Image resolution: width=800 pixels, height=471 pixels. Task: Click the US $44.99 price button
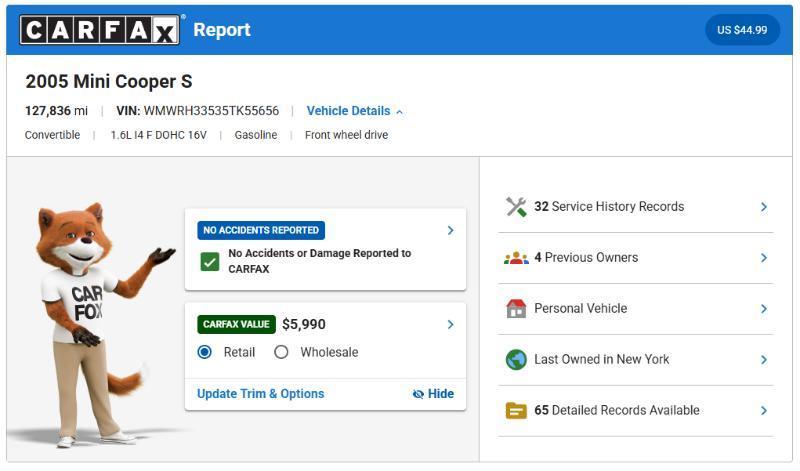tap(742, 30)
